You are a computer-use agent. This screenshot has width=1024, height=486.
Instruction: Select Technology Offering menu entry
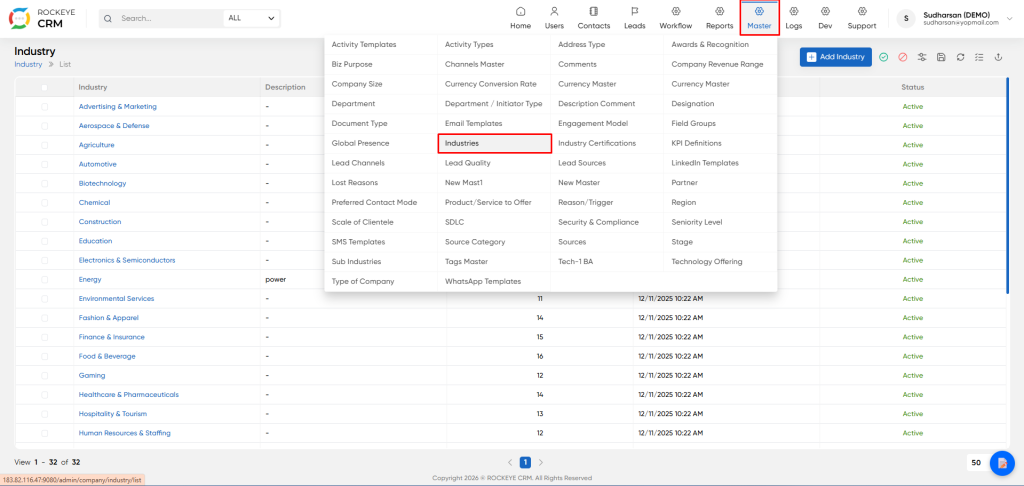click(x=707, y=261)
